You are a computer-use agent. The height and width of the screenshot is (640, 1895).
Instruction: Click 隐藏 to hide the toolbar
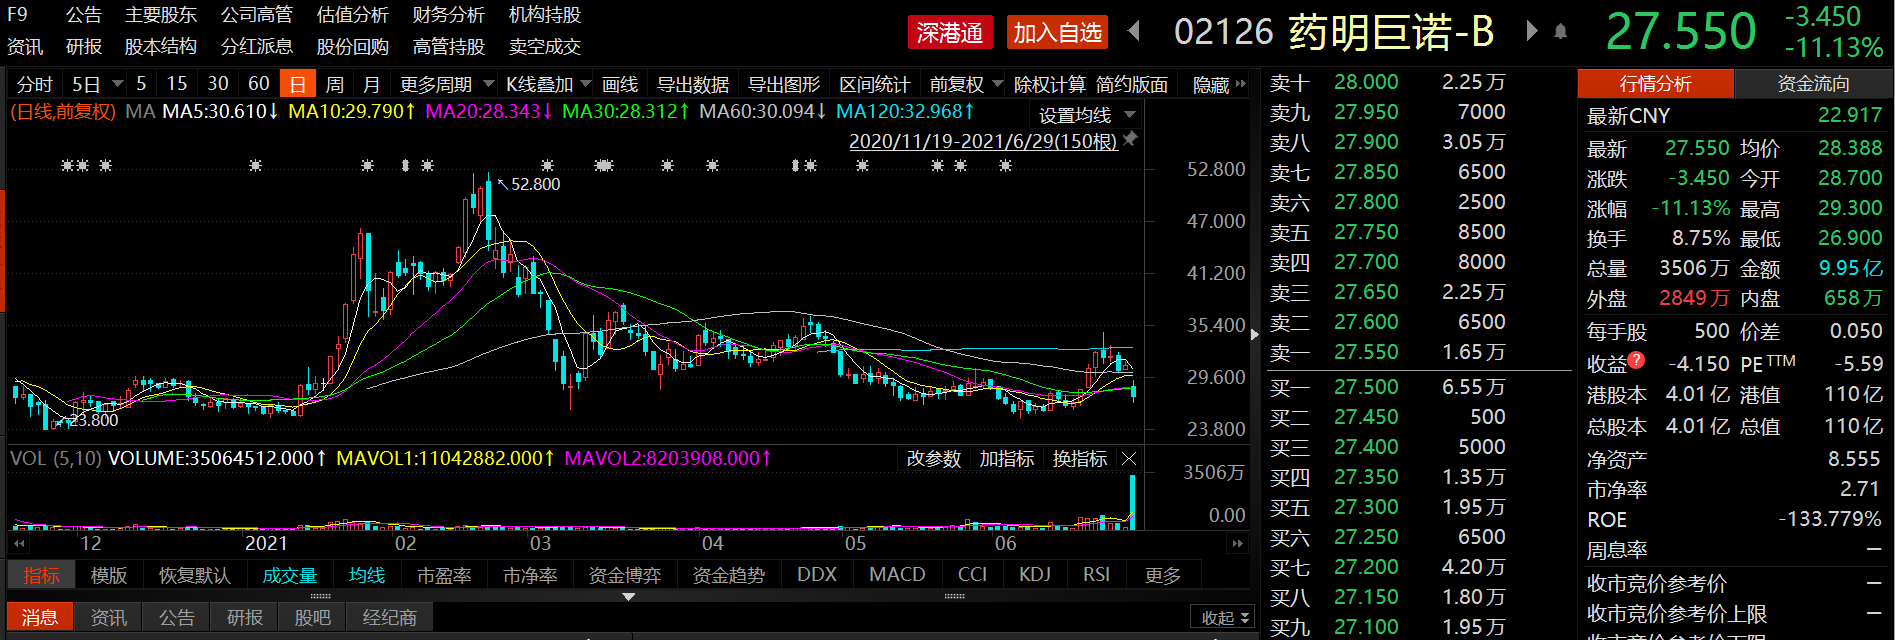[x=1212, y=84]
